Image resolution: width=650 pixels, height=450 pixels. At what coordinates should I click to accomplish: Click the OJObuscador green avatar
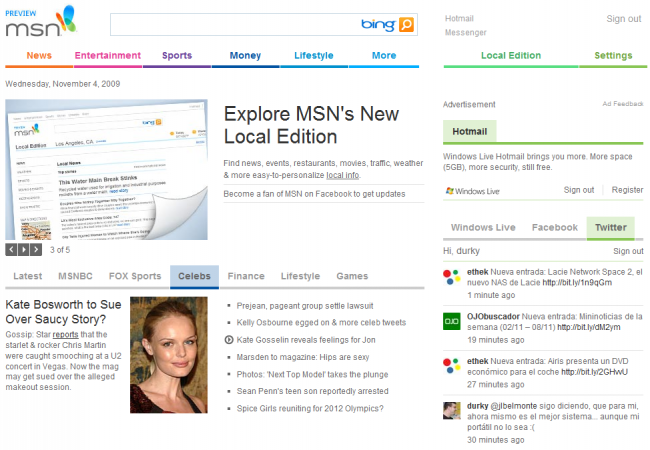point(451,321)
